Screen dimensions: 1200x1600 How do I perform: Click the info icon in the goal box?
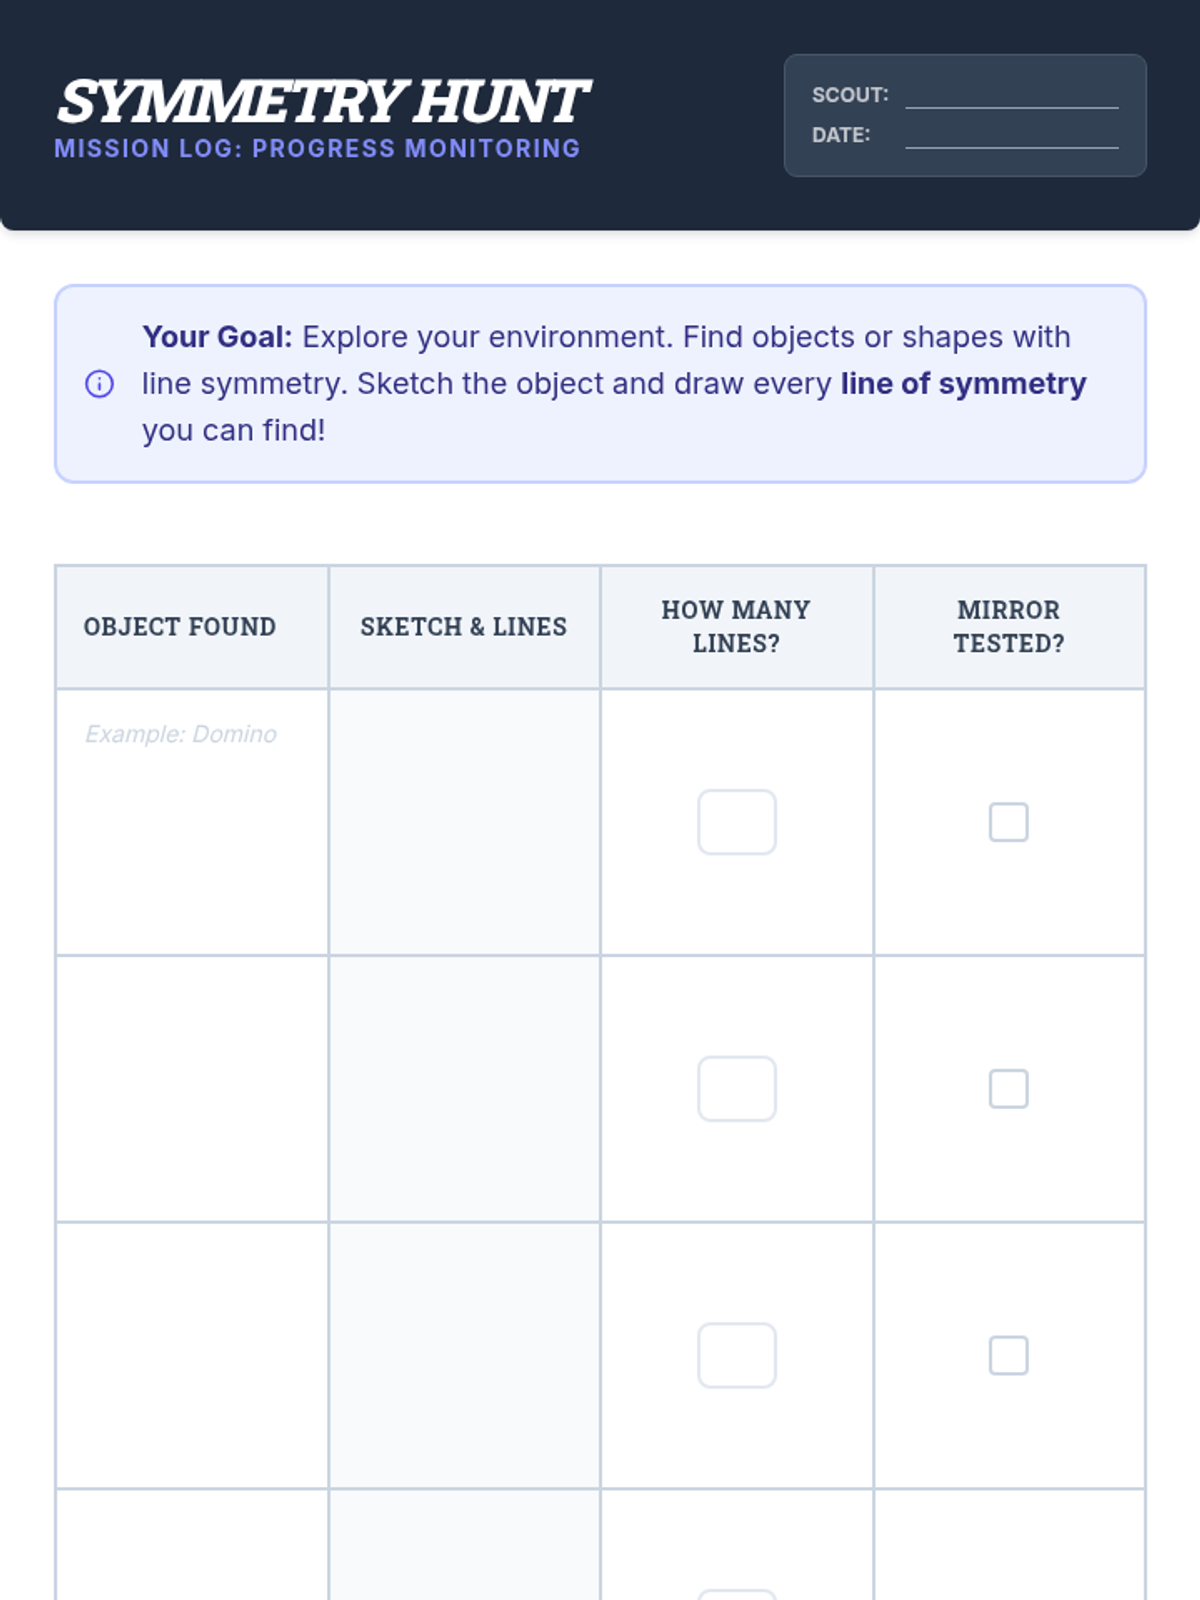99,384
